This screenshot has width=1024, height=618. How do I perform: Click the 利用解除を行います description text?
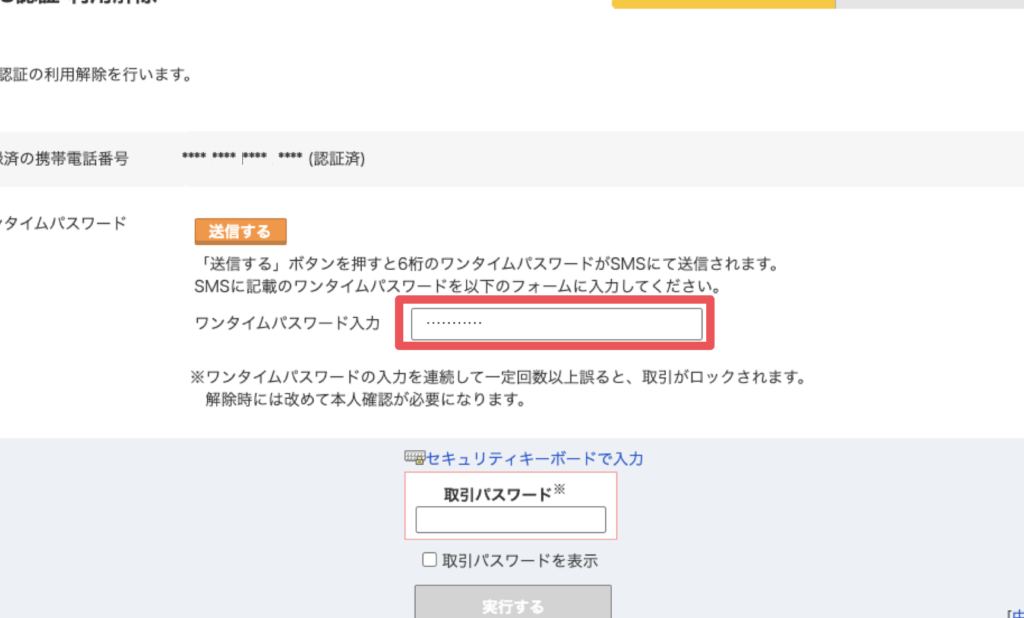pyautogui.click(x=96, y=75)
